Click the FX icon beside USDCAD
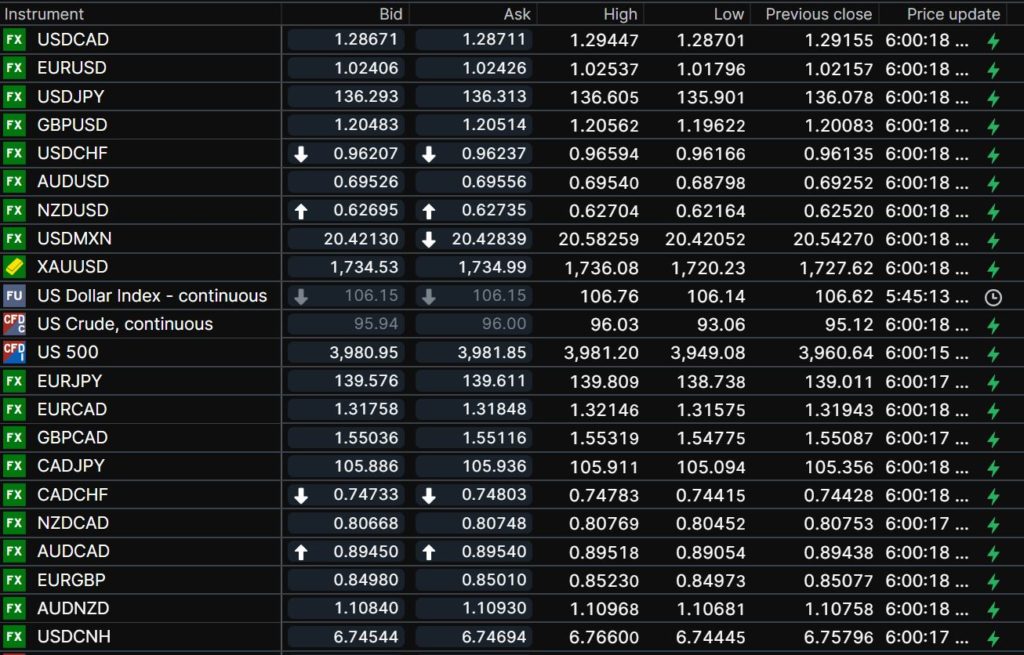 click(x=14, y=40)
